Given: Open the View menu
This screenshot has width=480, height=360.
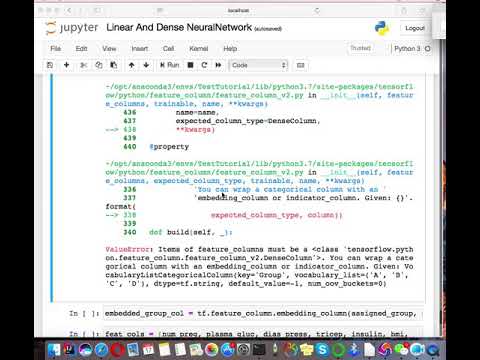Looking at the screenshot, I should point(109,49).
